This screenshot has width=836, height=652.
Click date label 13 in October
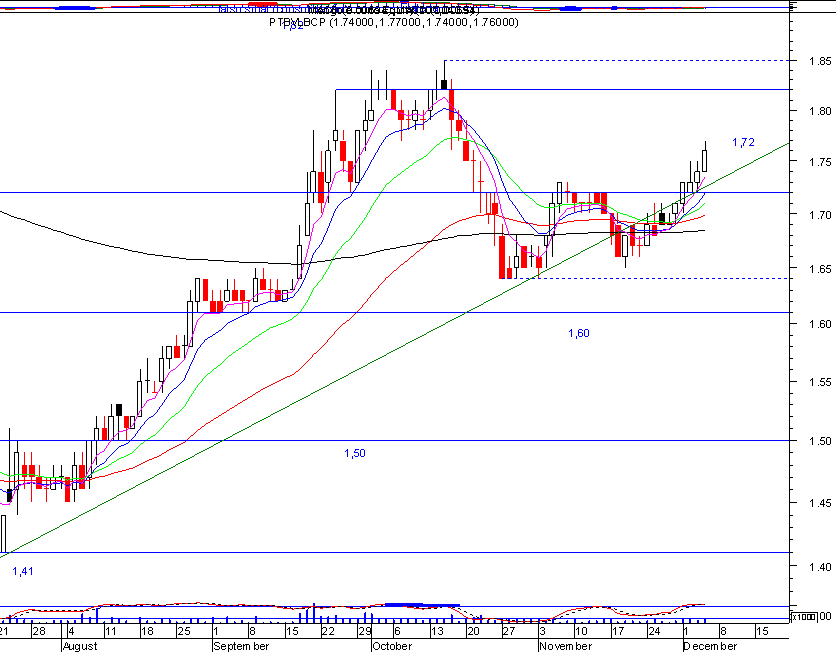click(437, 631)
